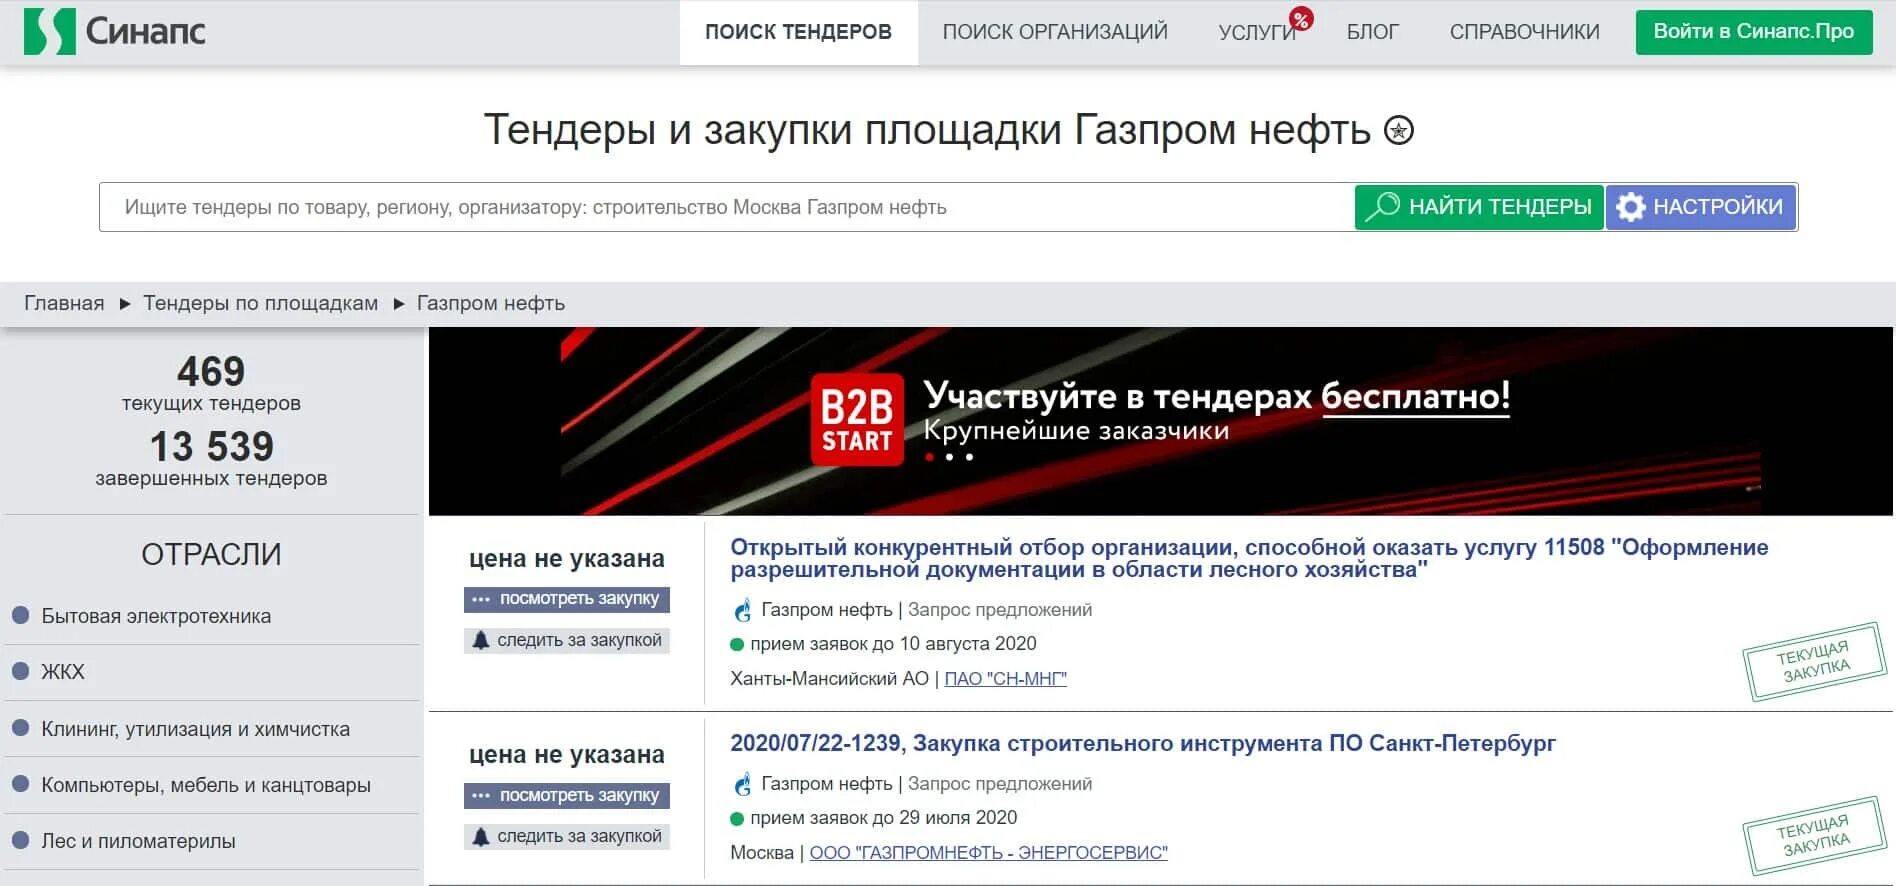Open ПАО "СН-МНГ" organization link
1896x886 pixels.
1005,679
